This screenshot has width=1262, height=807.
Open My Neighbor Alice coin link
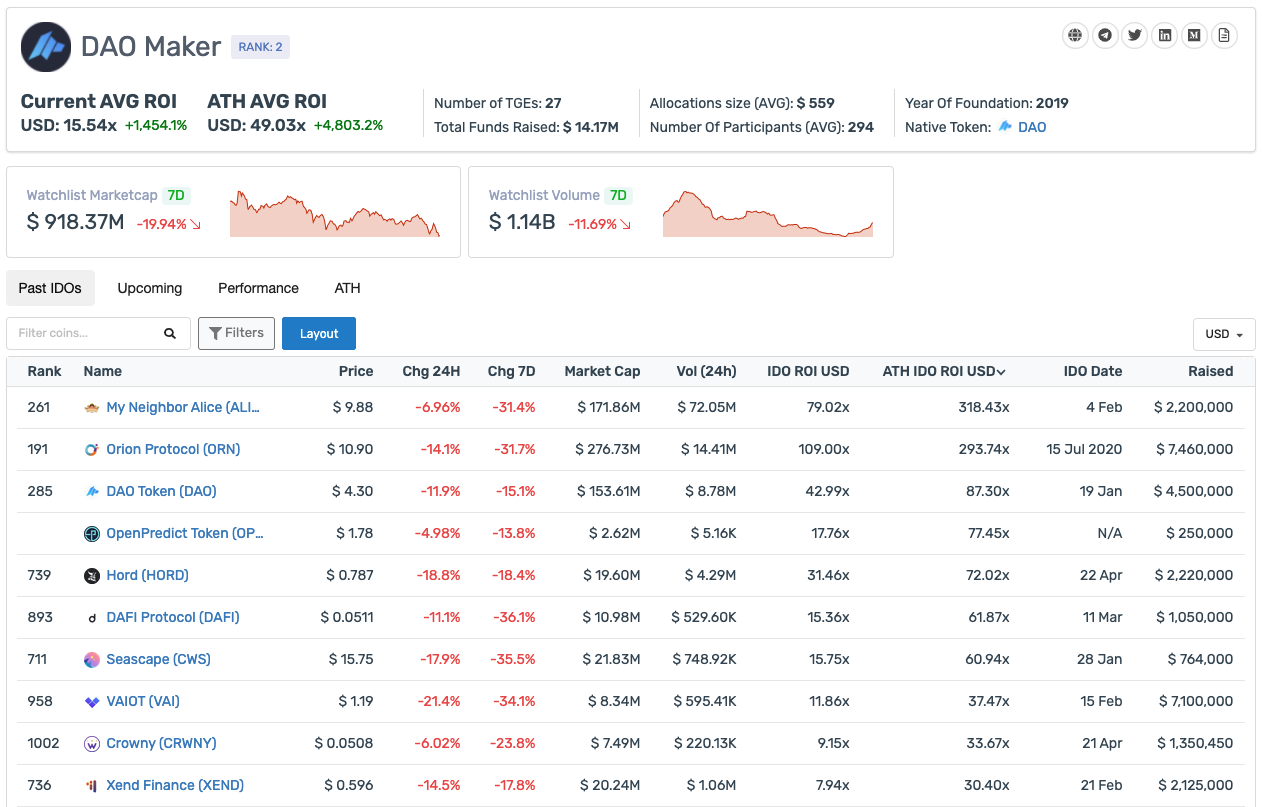[183, 408]
